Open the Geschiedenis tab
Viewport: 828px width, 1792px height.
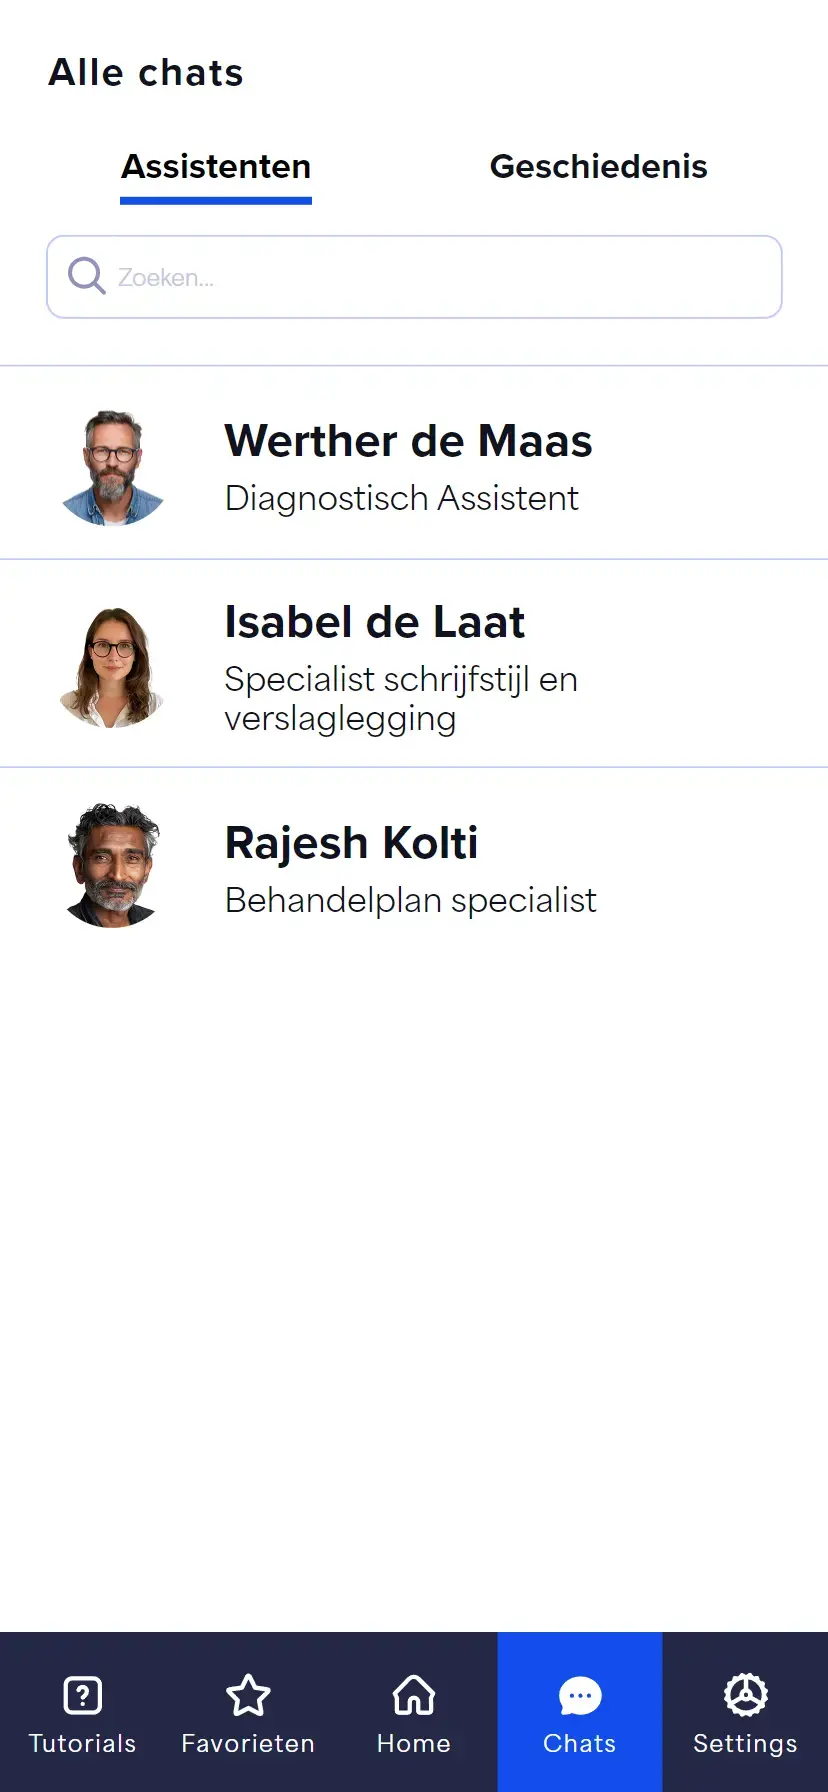(598, 167)
